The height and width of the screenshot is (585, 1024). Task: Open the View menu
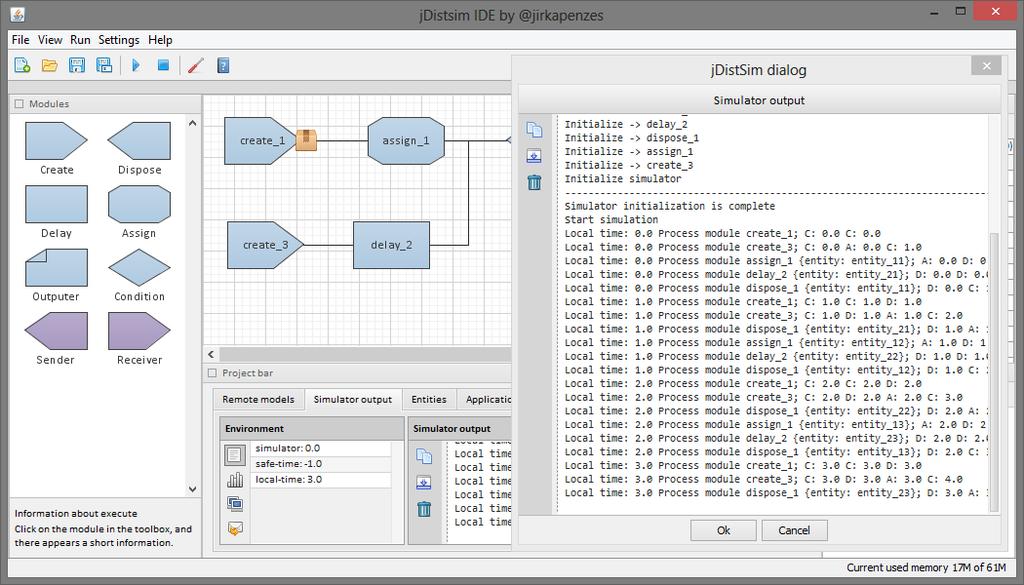click(50, 40)
